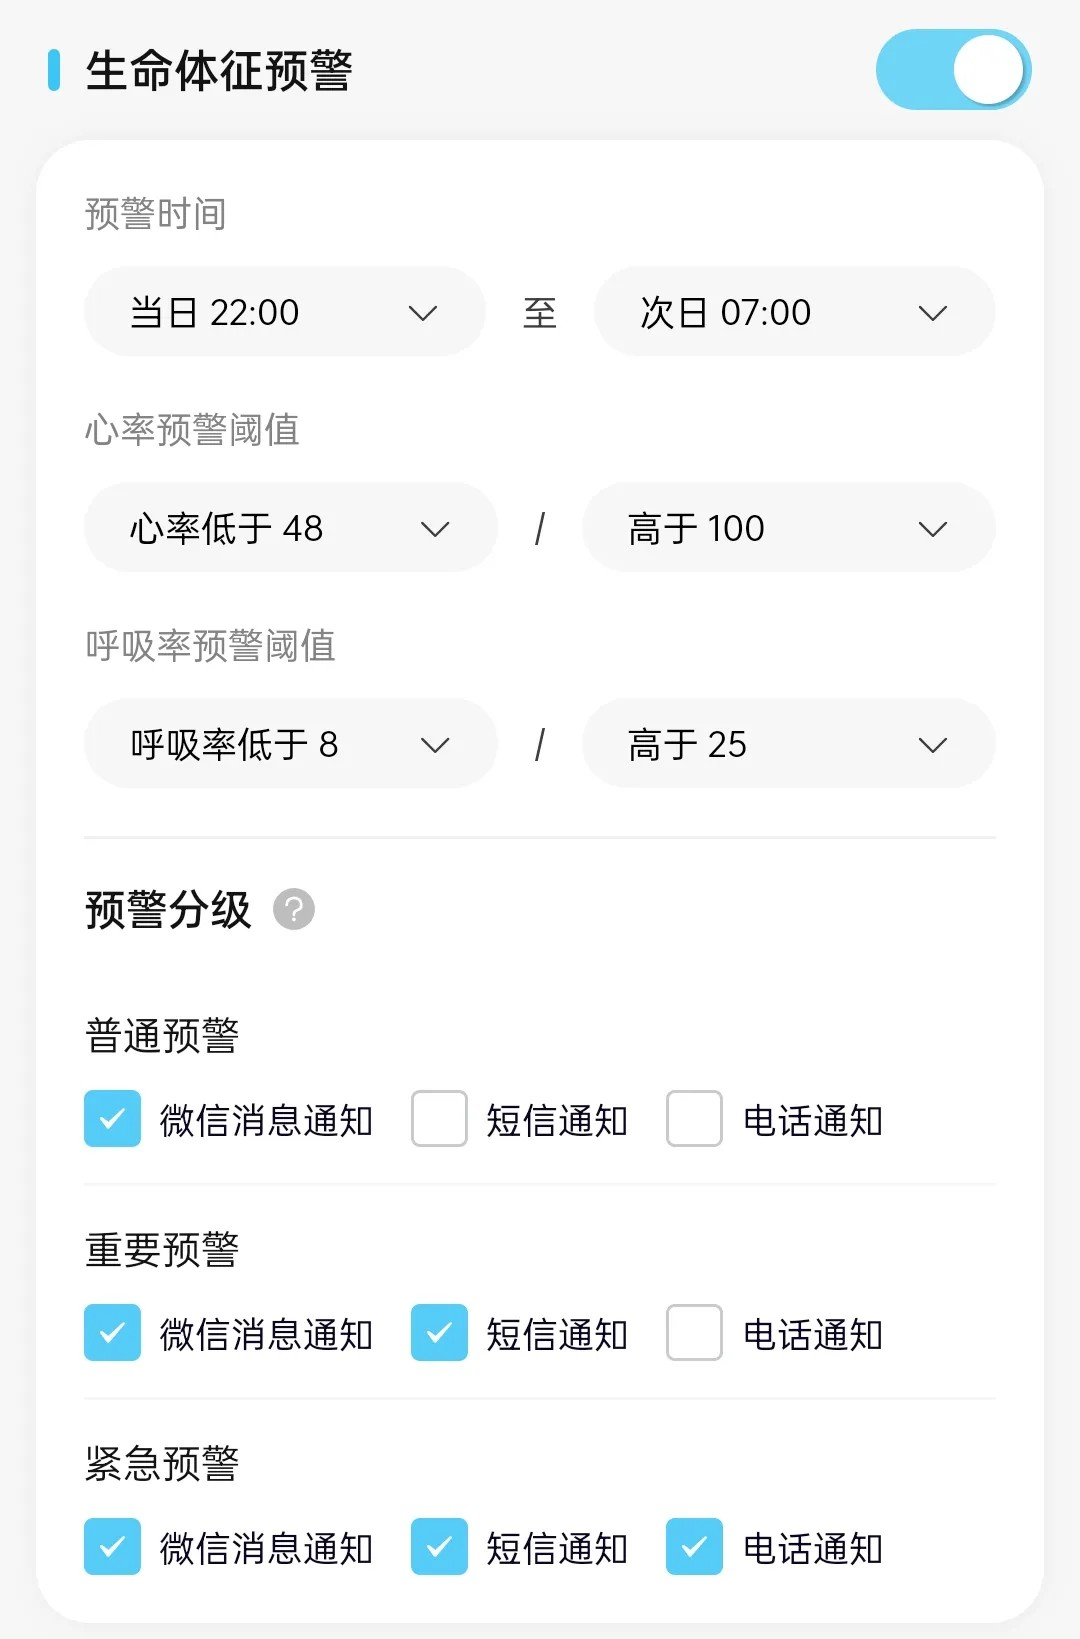Click the 生命体征预警 section title
Image resolution: width=1080 pixels, height=1639 pixels.
point(219,71)
